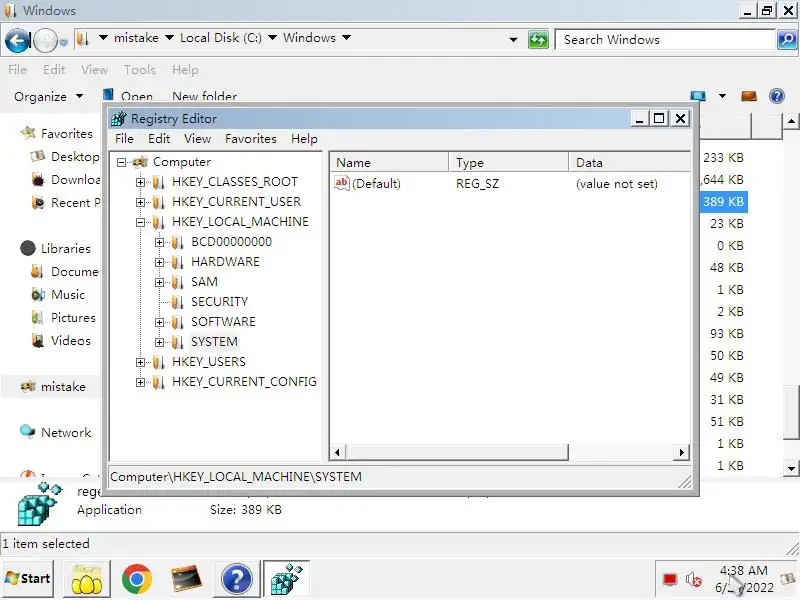Expand the HKEY_CLASSES_ROOT tree node
Viewport: 800px width, 600px height.
pos(140,182)
